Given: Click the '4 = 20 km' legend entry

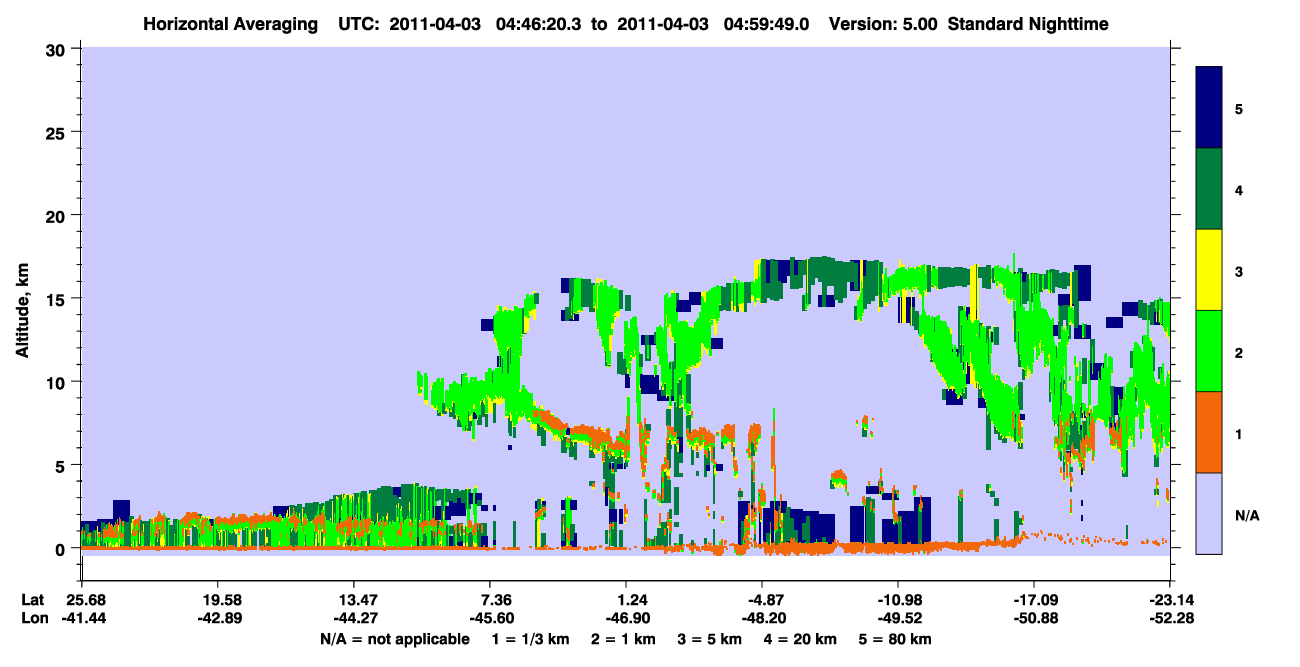Looking at the screenshot, I should [x=800, y=640].
